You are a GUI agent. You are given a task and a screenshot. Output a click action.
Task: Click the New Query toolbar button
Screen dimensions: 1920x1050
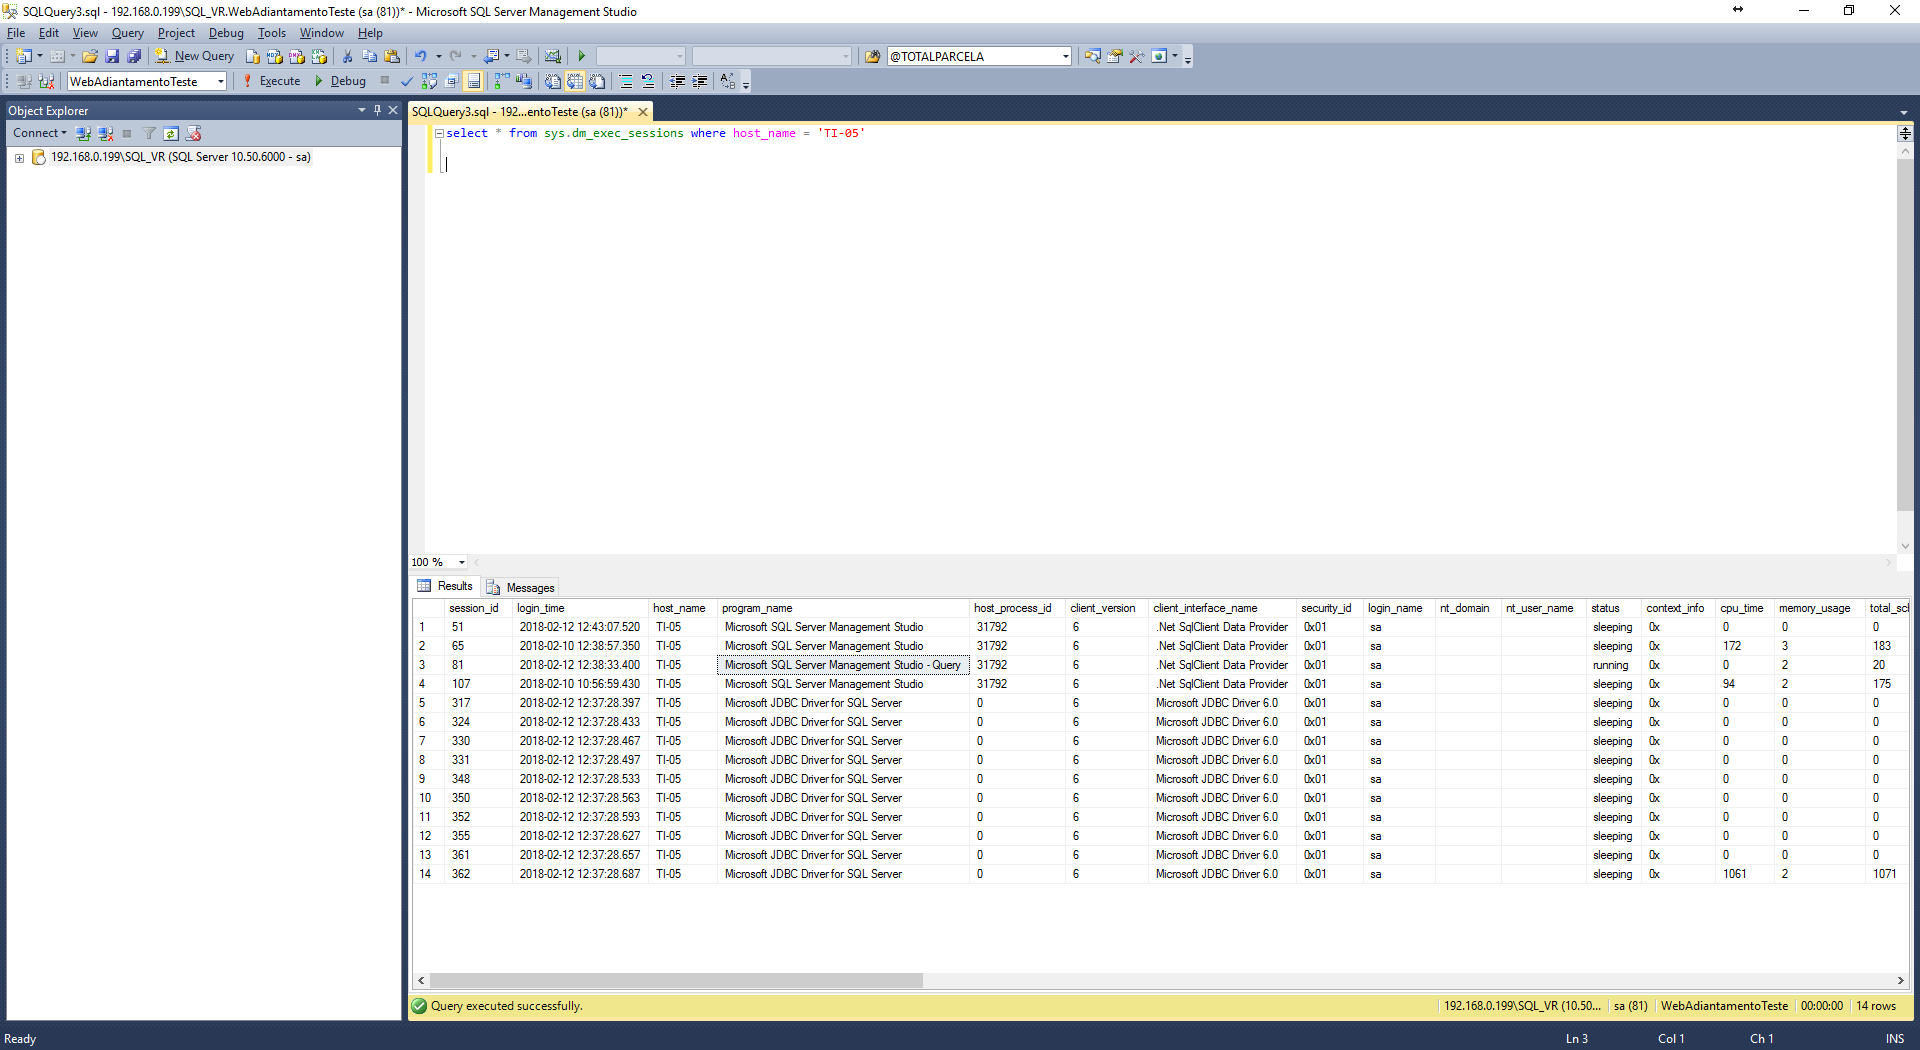pos(194,56)
